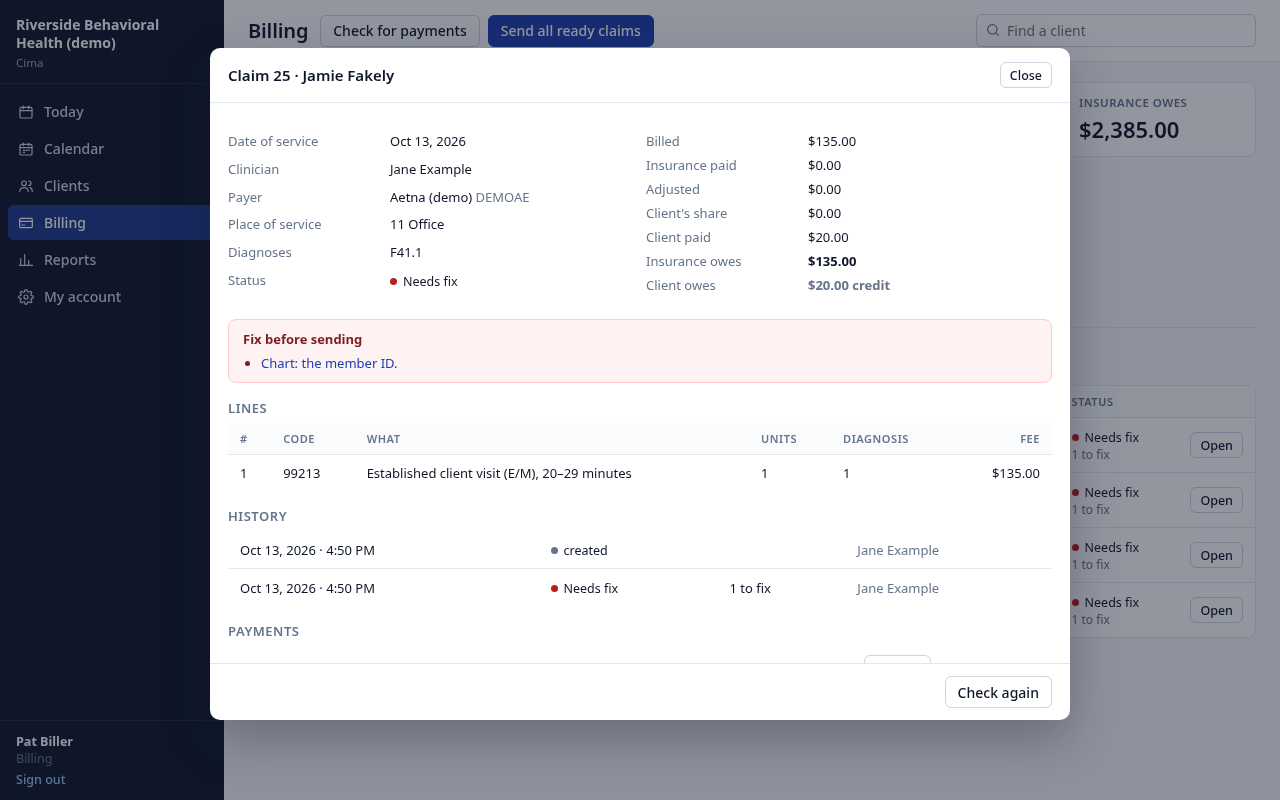Click the Reports bar chart icon
The width and height of the screenshot is (1280, 800).
coord(26,260)
